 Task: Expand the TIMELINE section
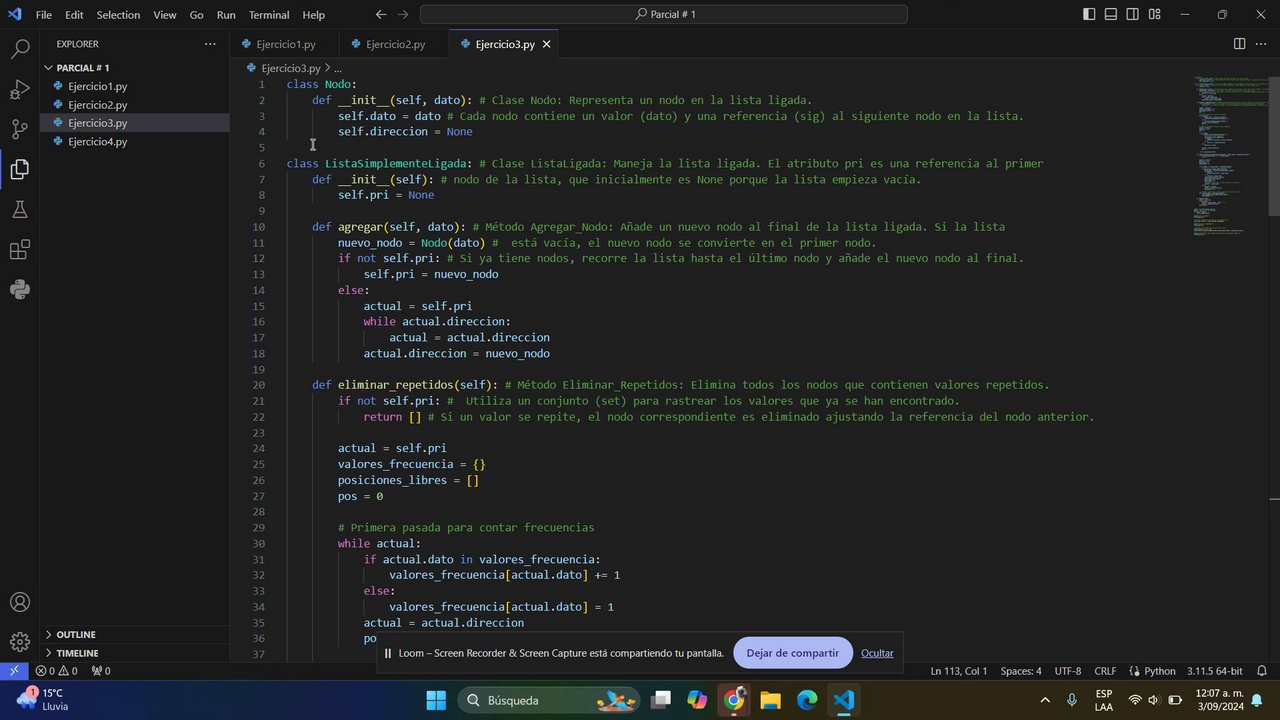pos(77,653)
